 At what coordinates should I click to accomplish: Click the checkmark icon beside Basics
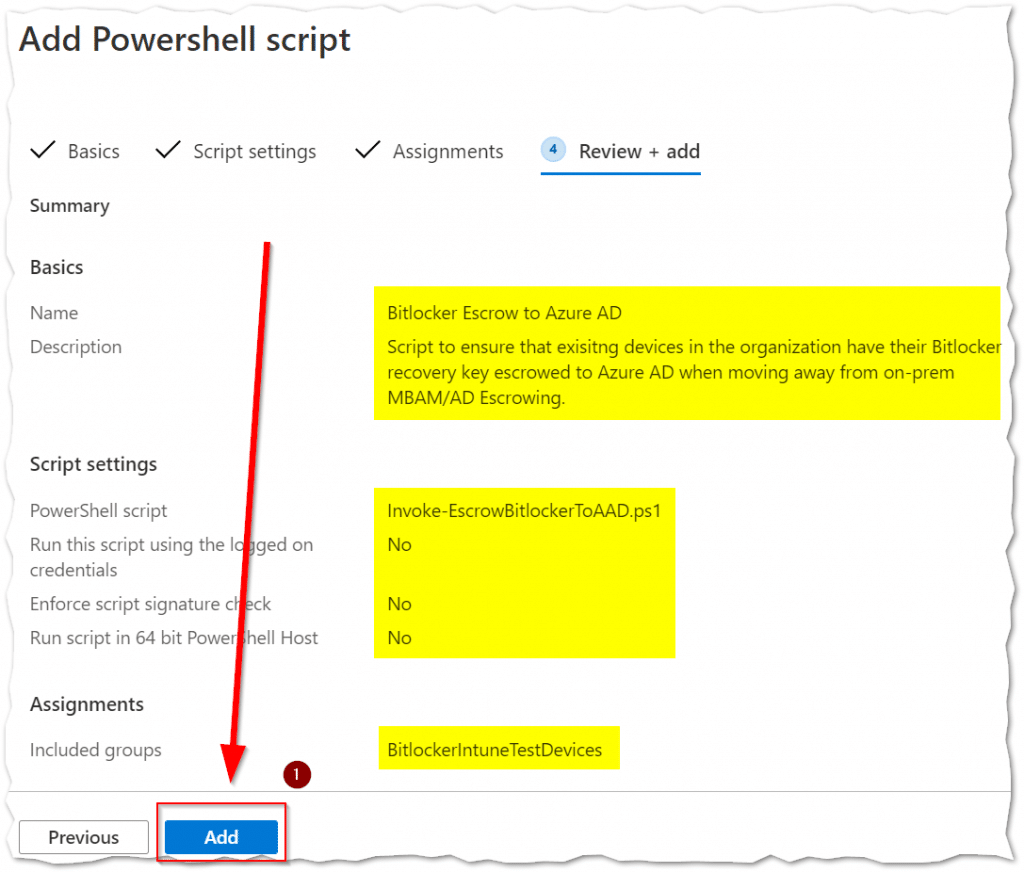pyautogui.click(x=43, y=150)
